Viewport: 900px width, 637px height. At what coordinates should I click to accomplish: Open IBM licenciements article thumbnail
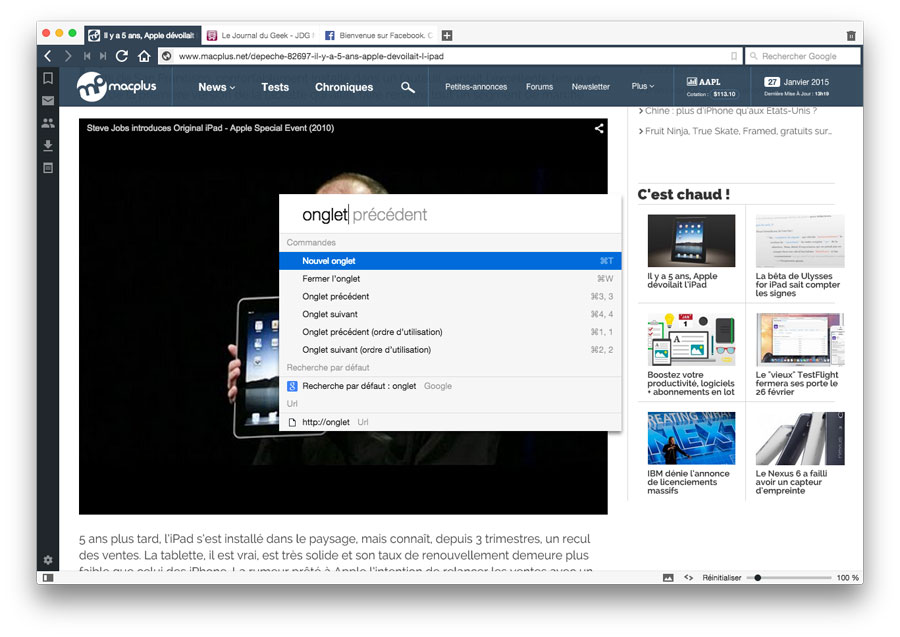point(691,438)
